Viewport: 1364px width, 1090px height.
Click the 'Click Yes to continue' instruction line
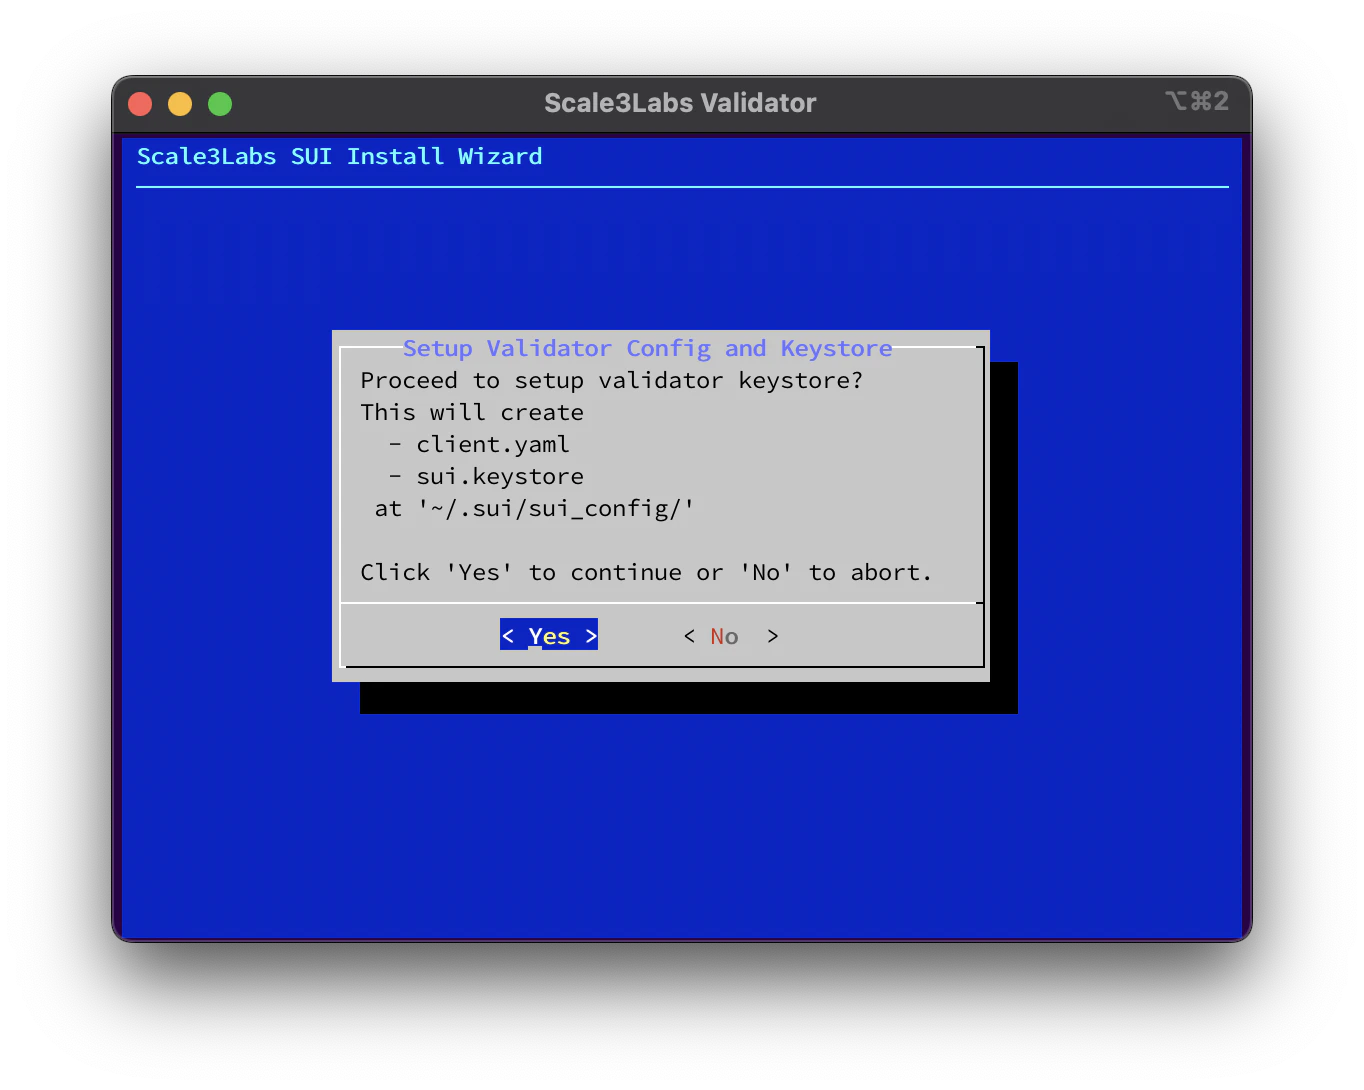646,572
